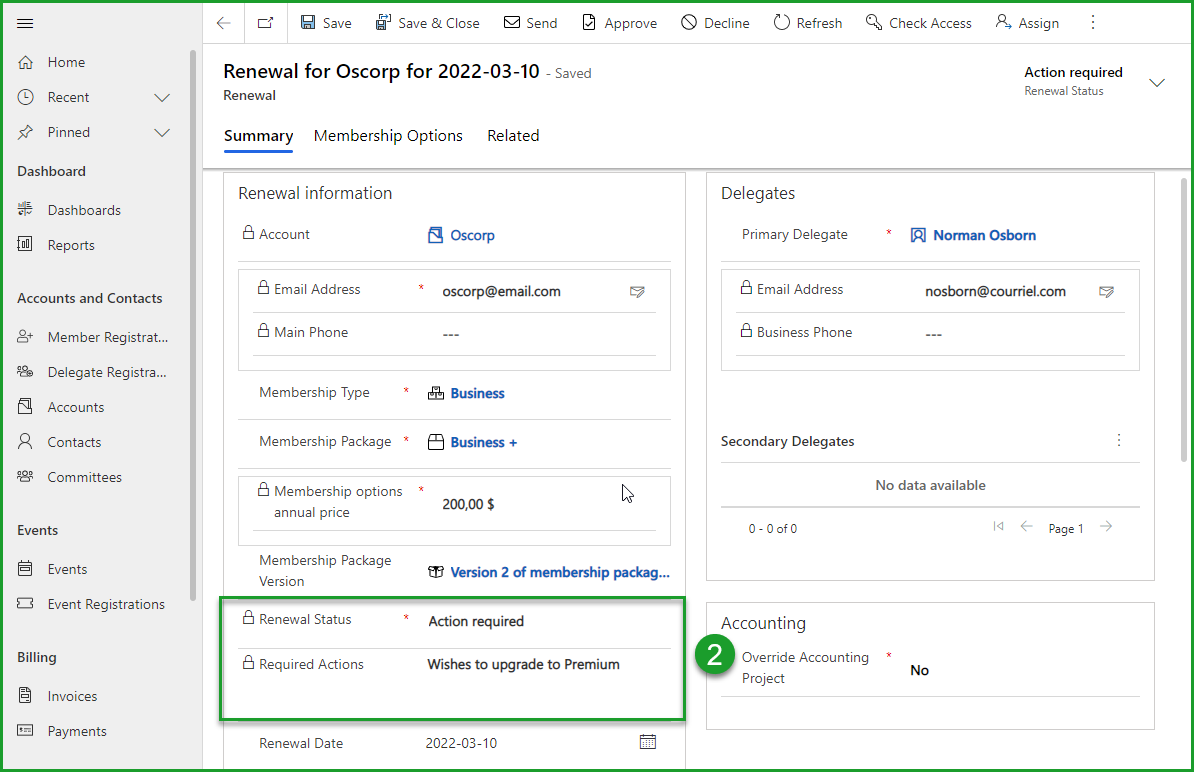Open the Related tab

(x=513, y=136)
